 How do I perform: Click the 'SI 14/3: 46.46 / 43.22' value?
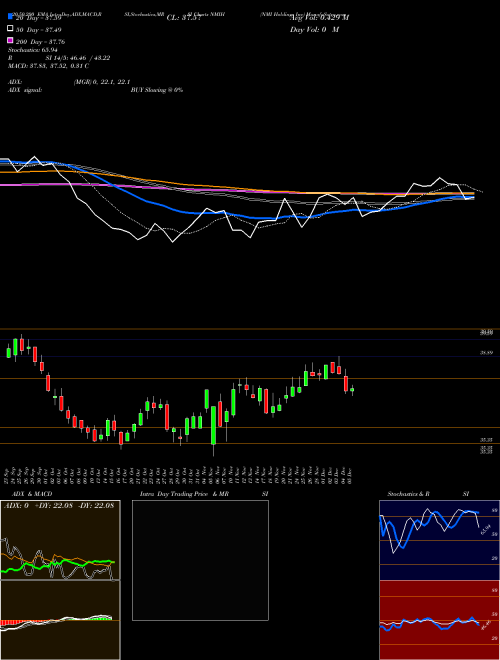pos(78,58)
